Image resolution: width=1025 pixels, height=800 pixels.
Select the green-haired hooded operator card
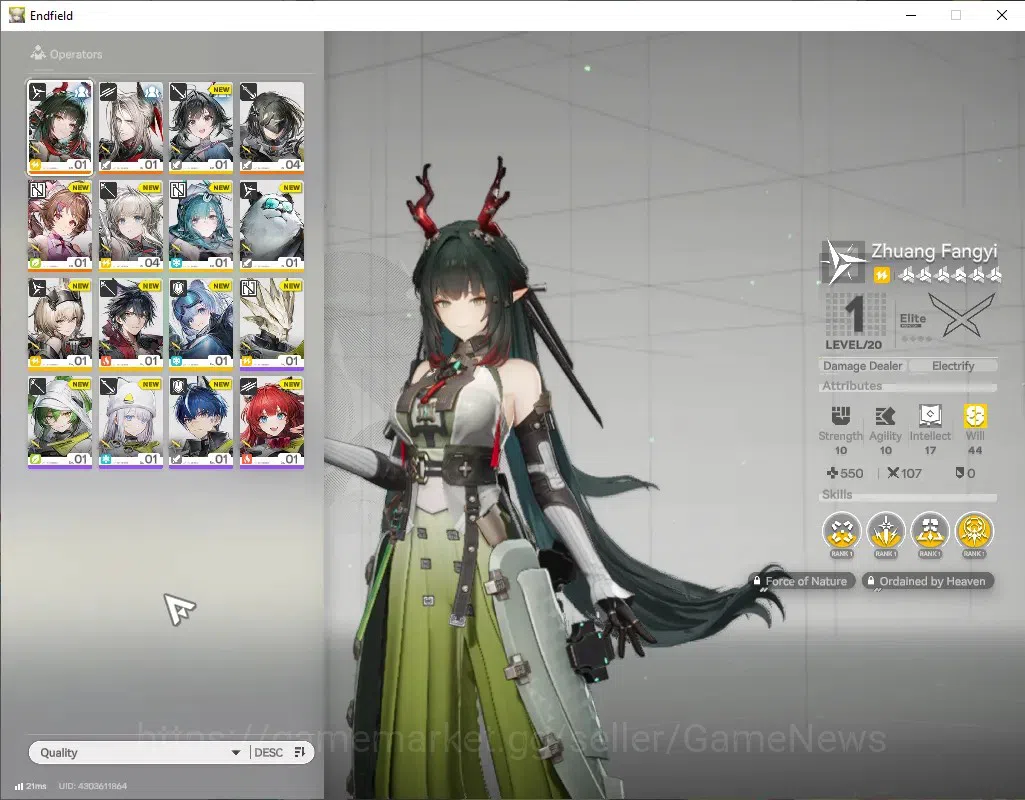pos(60,422)
